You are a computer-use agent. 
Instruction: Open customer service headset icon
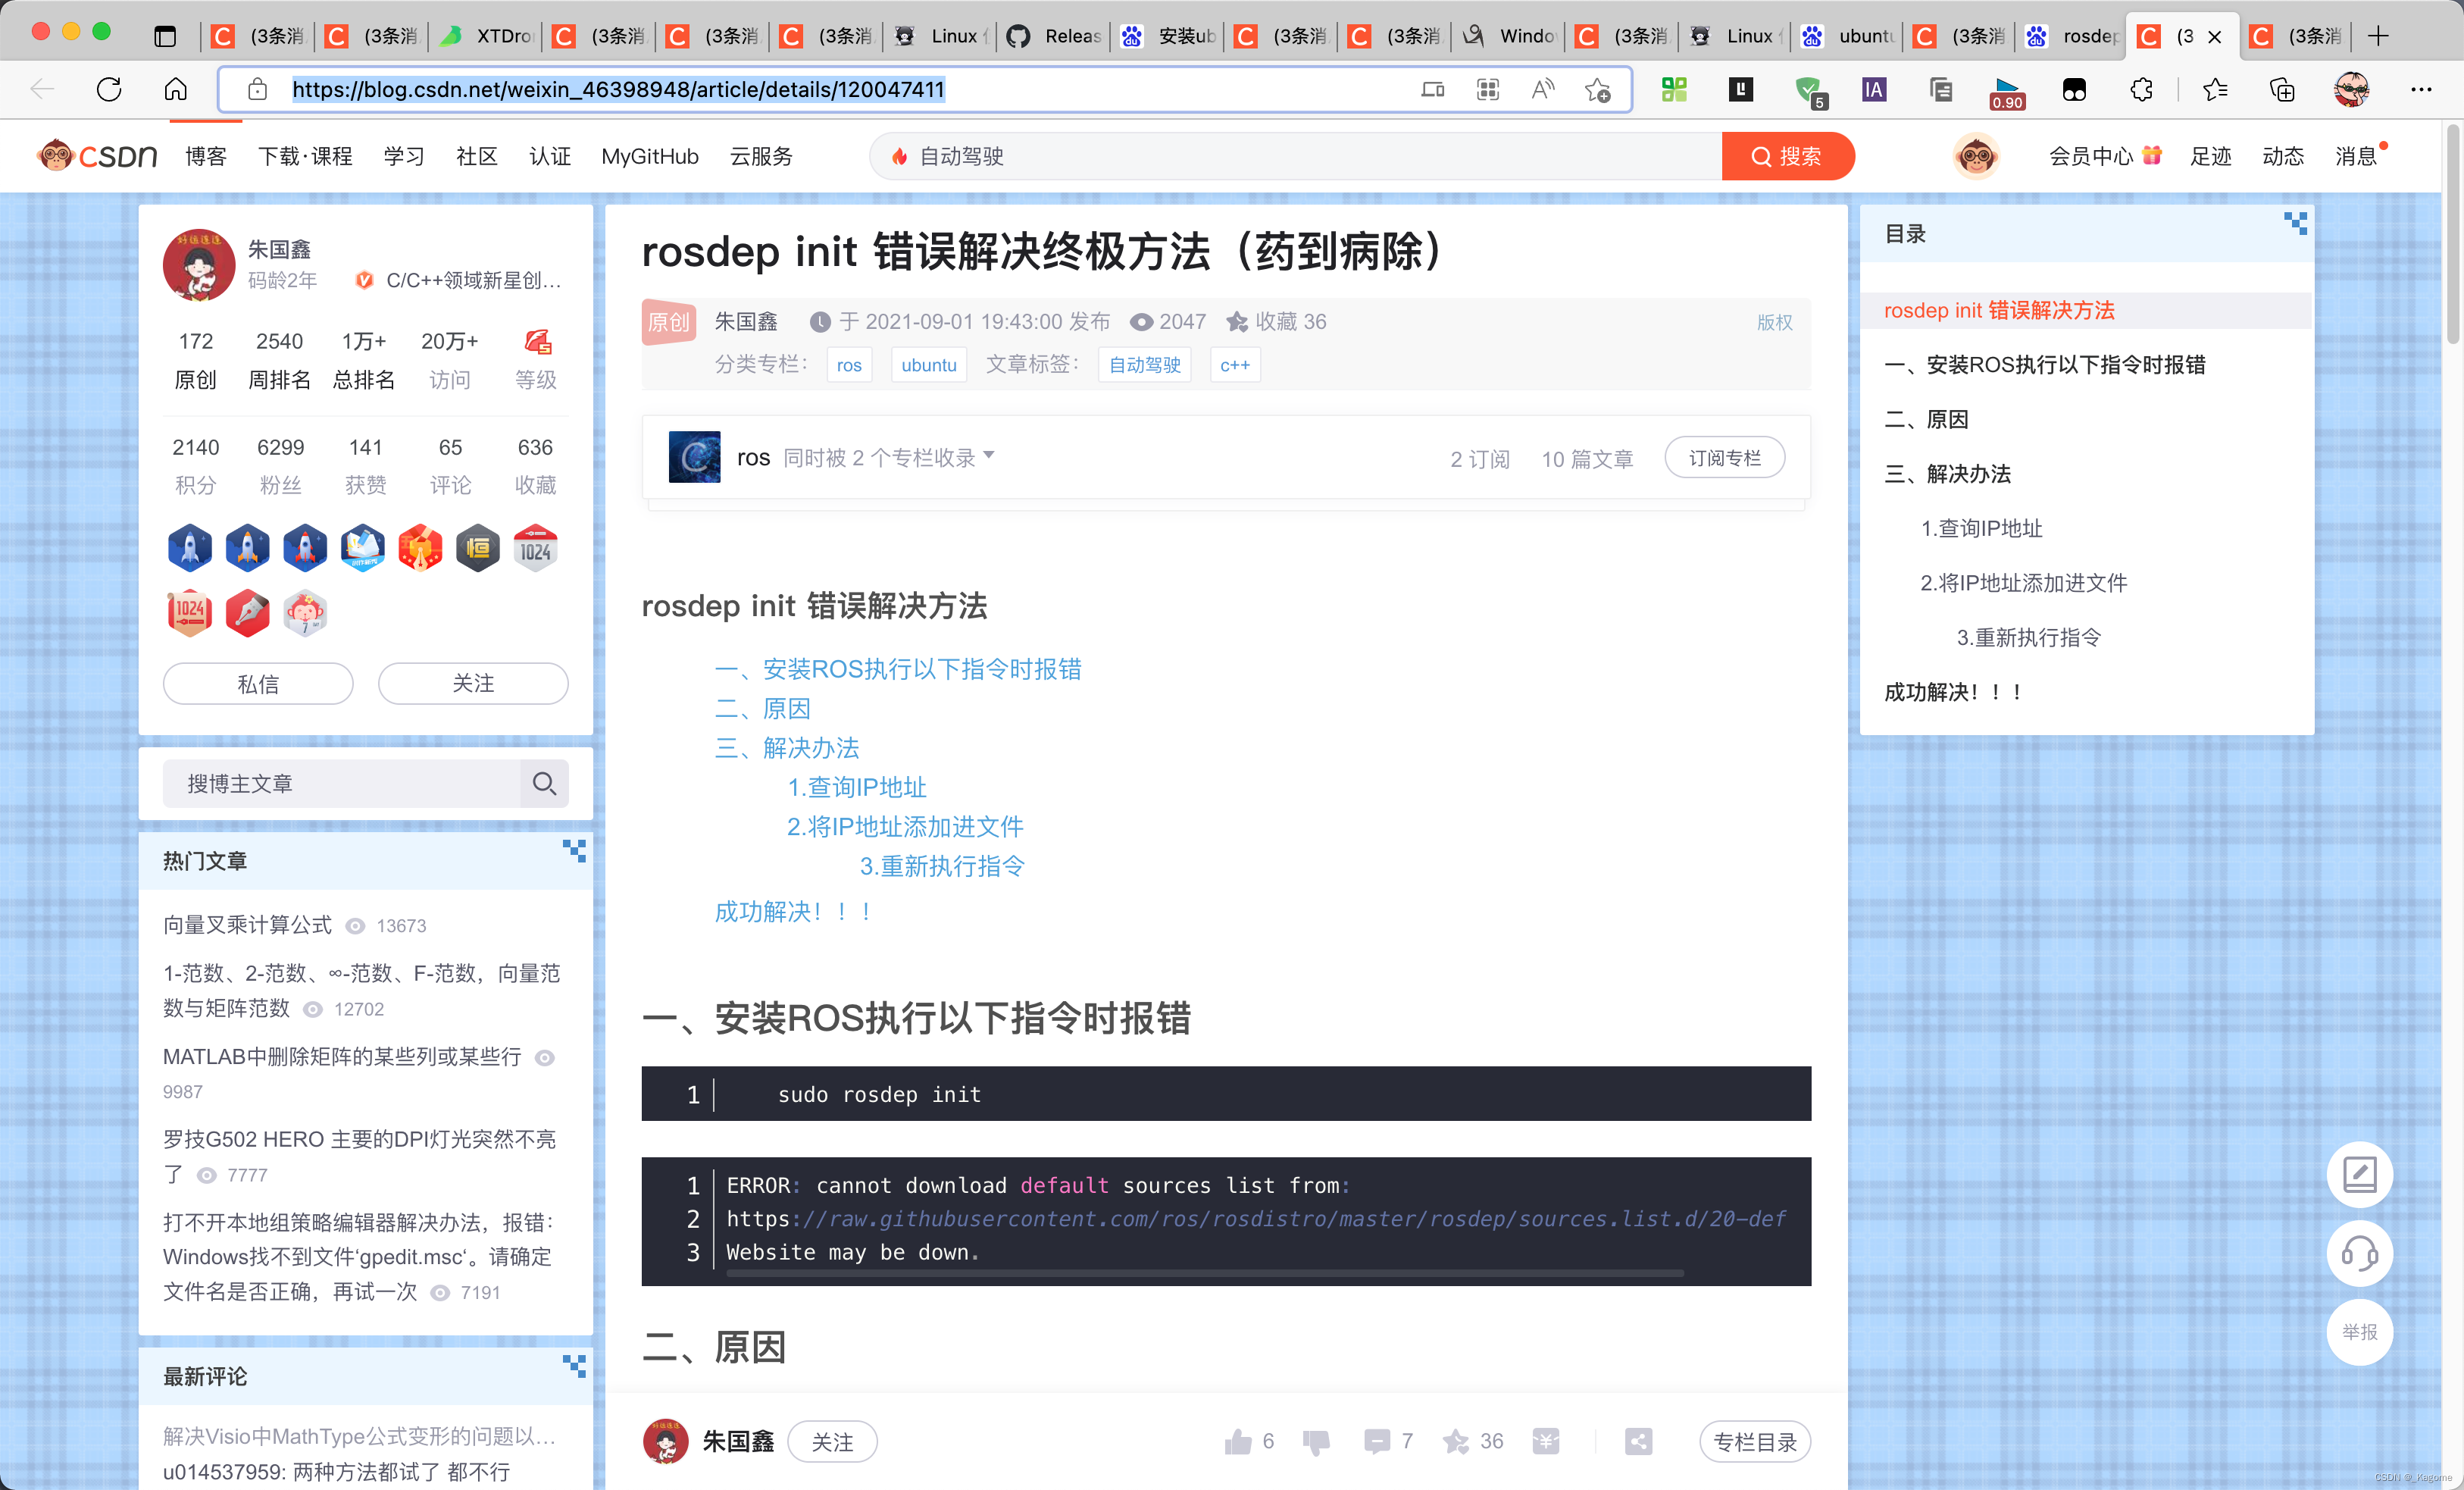point(2359,1253)
